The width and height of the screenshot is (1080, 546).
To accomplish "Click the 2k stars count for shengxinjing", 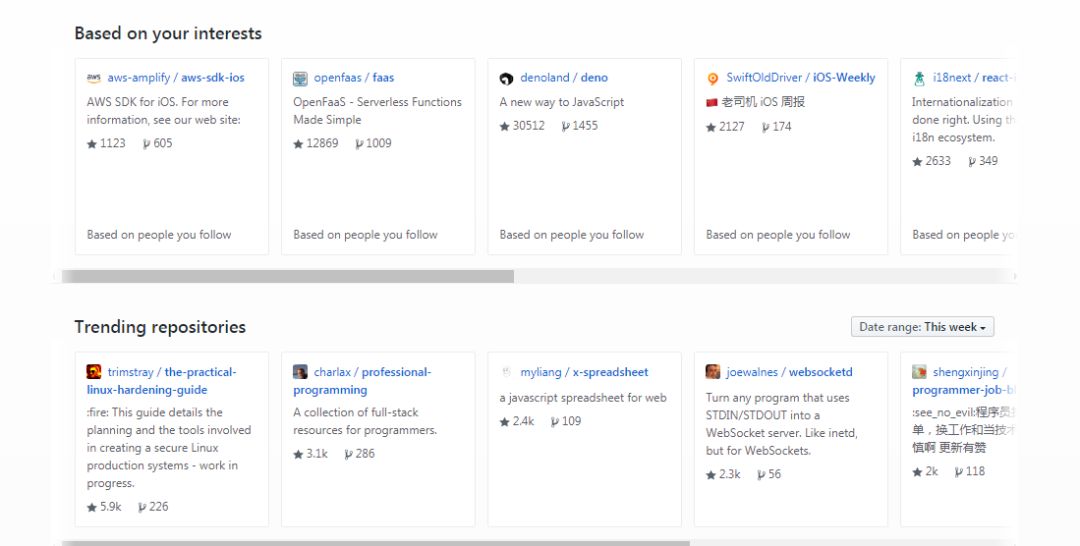I will (x=932, y=472).
